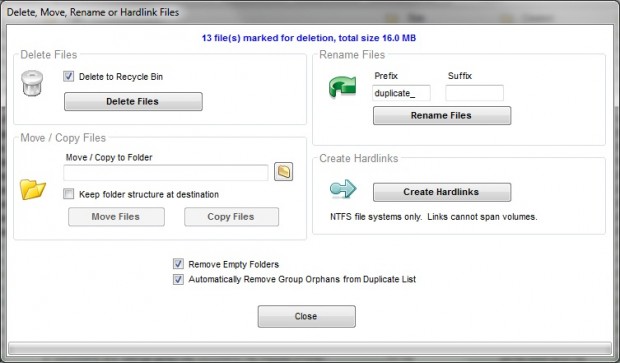Click the progress bar at dialog bottom
Viewport: 620px width, 363px height.
(310, 348)
